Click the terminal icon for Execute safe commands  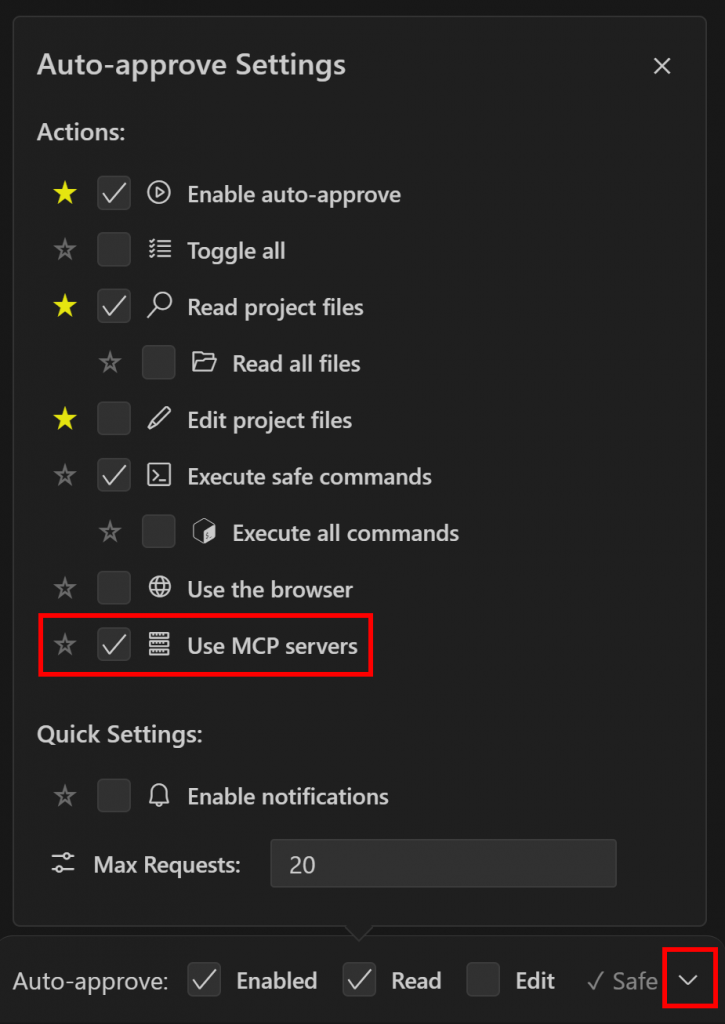[160, 476]
